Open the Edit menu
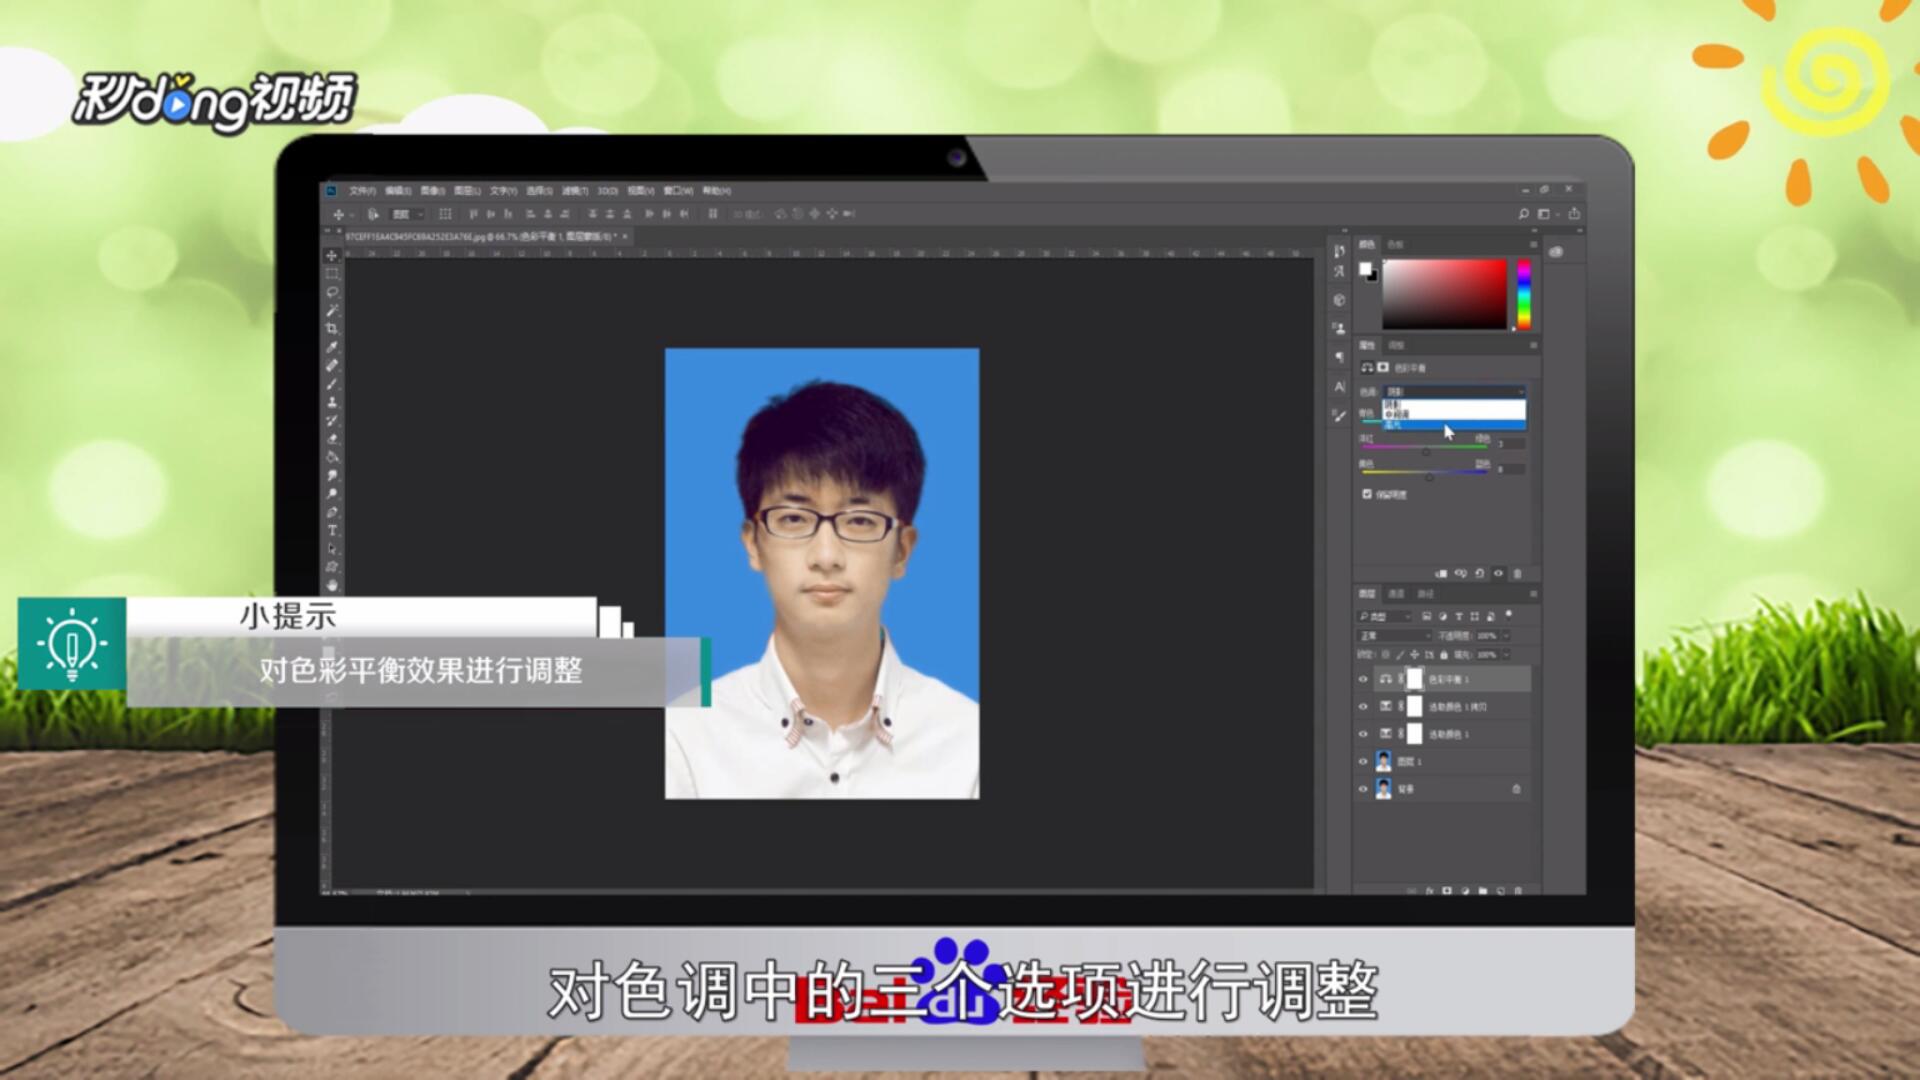Viewport: 1920px width, 1080px height. click(x=398, y=190)
